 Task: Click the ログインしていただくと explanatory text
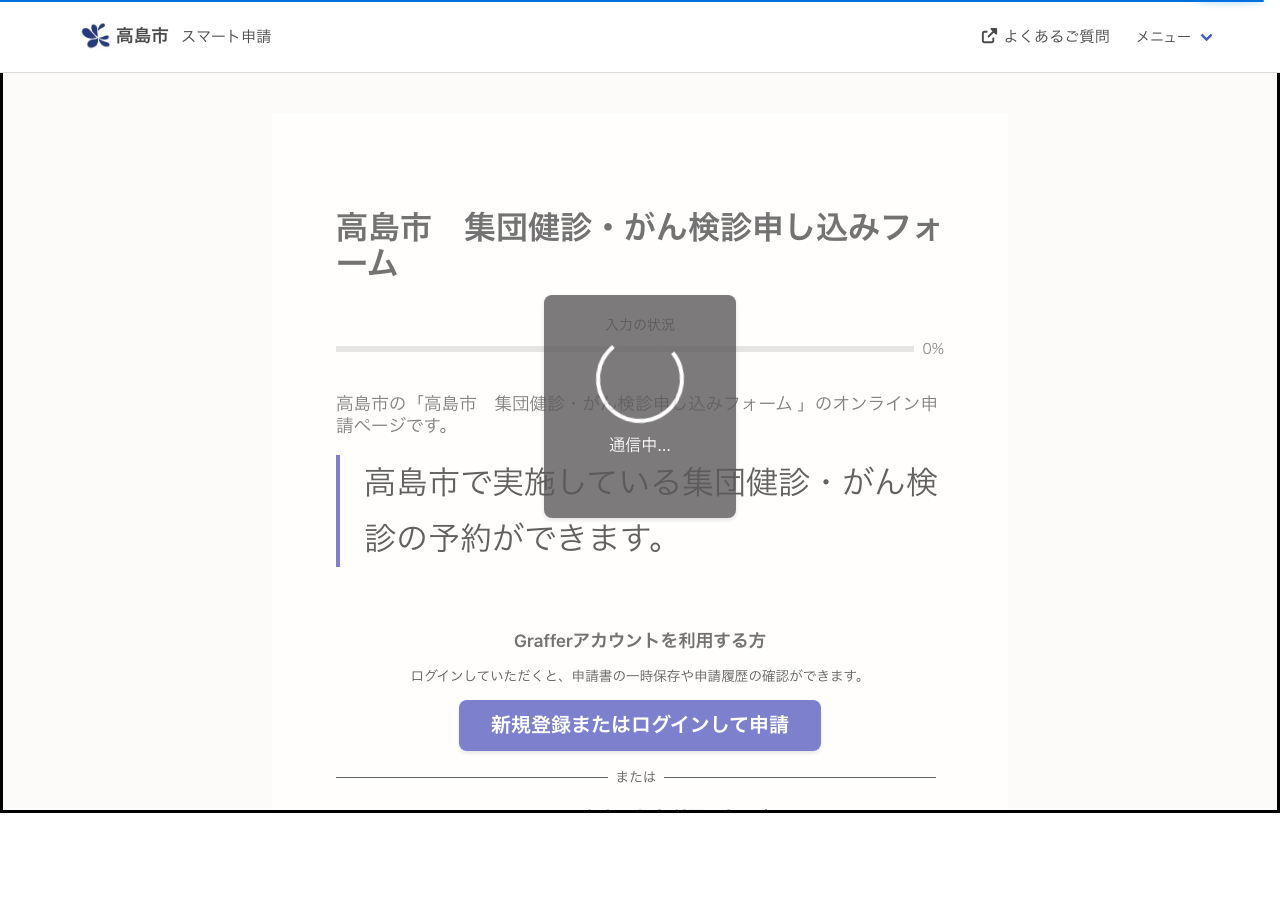click(x=640, y=676)
